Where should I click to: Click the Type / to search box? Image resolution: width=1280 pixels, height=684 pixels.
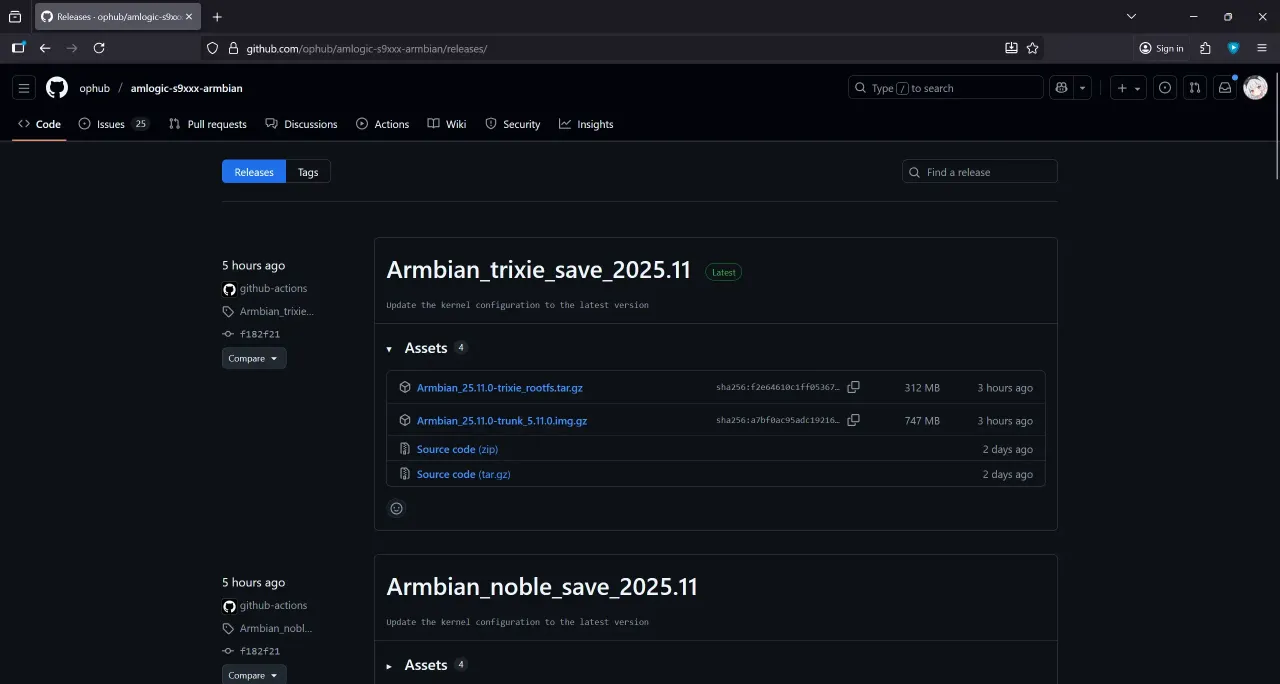click(x=946, y=88)
